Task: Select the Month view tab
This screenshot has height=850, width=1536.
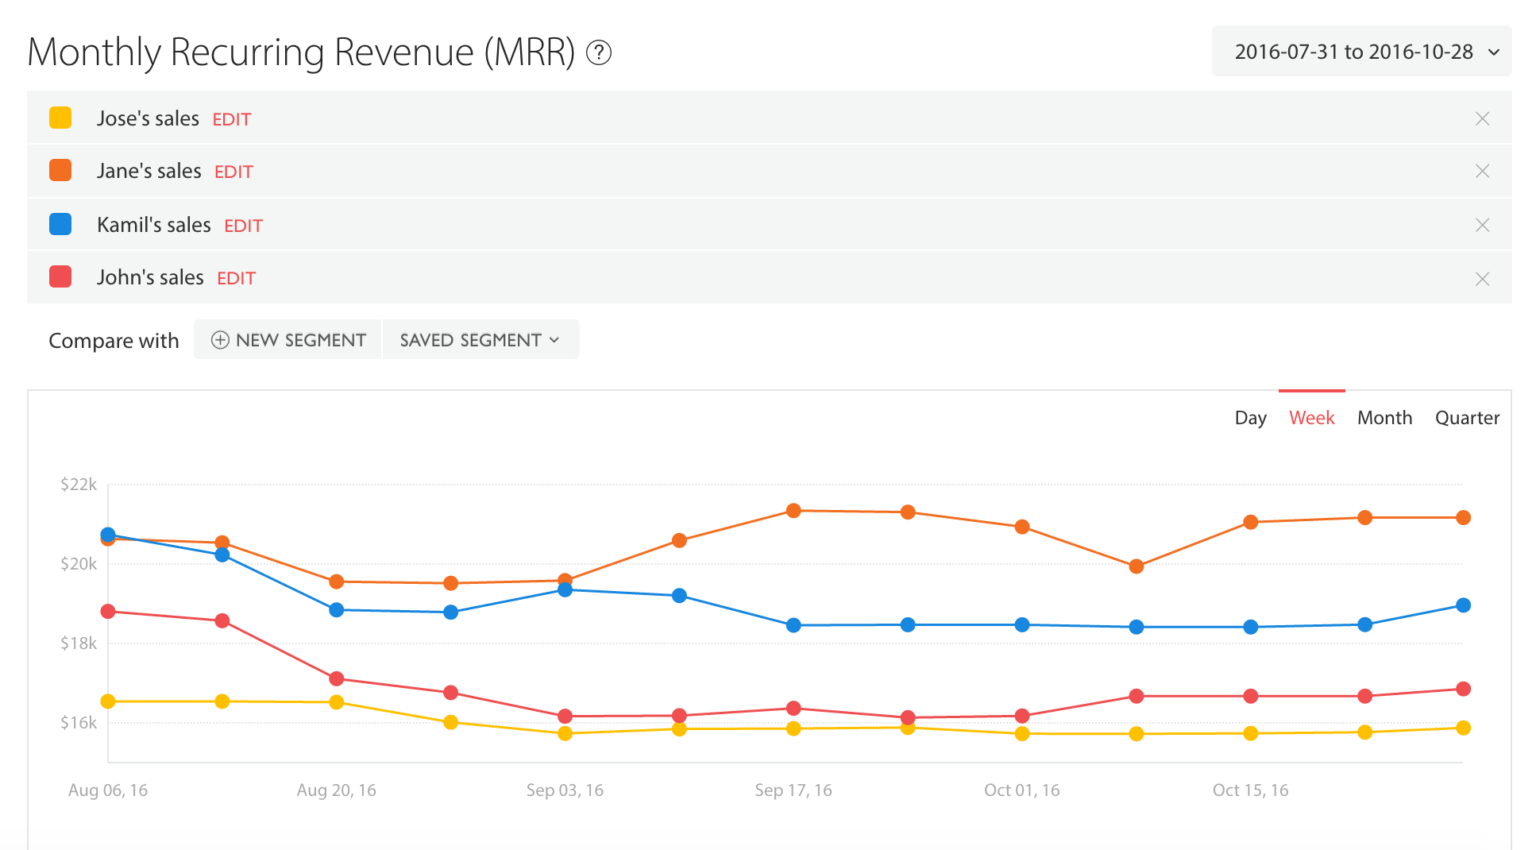Action: tap(1384, 417)
